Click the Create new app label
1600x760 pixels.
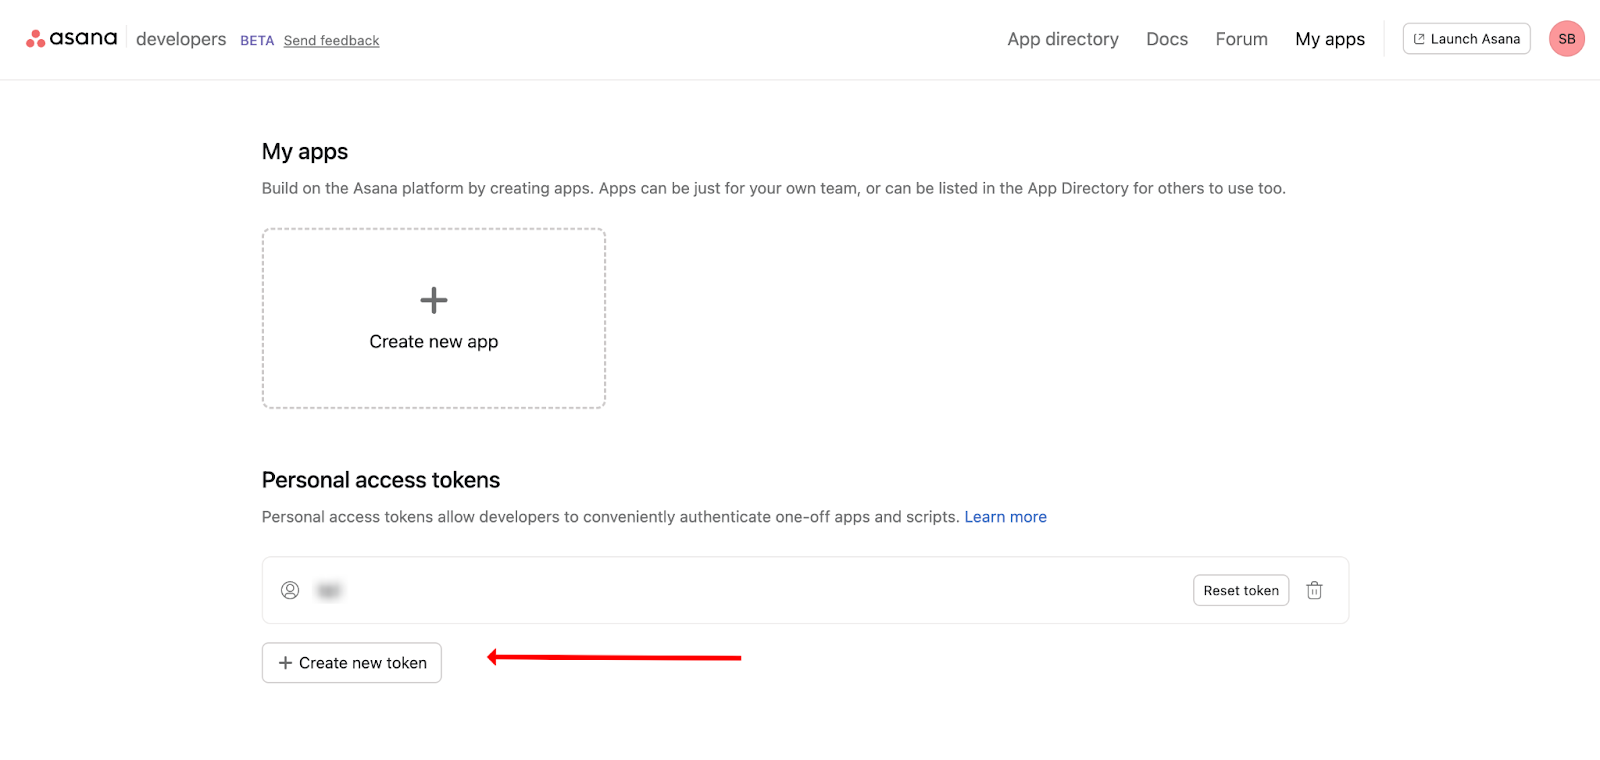click(x=434, y=342)
